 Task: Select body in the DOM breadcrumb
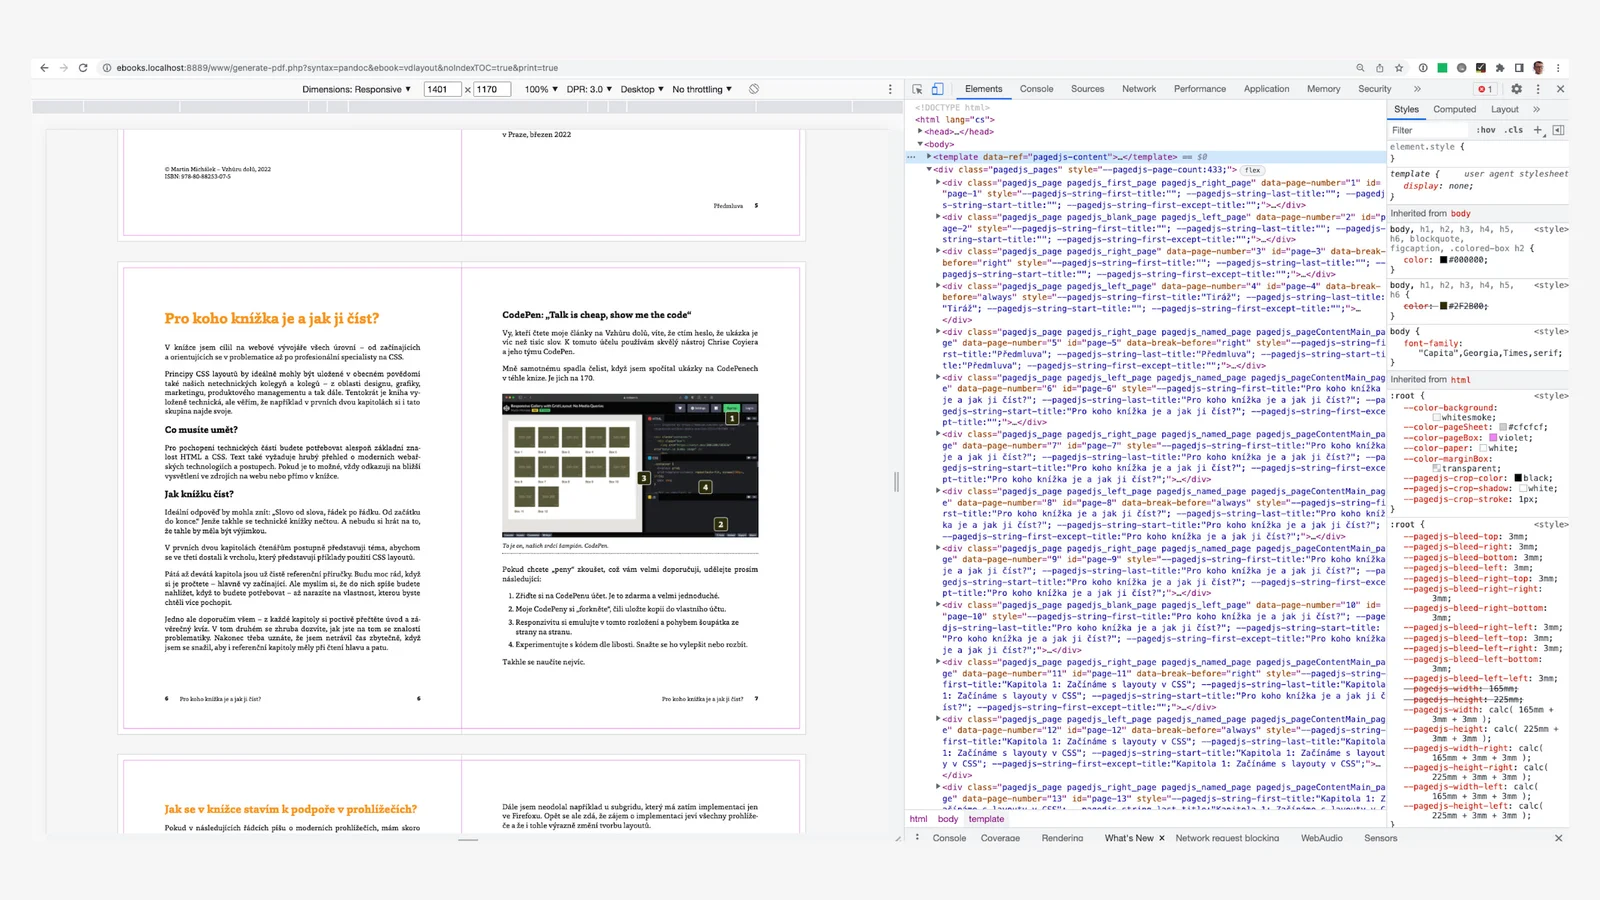coord(947,818)
